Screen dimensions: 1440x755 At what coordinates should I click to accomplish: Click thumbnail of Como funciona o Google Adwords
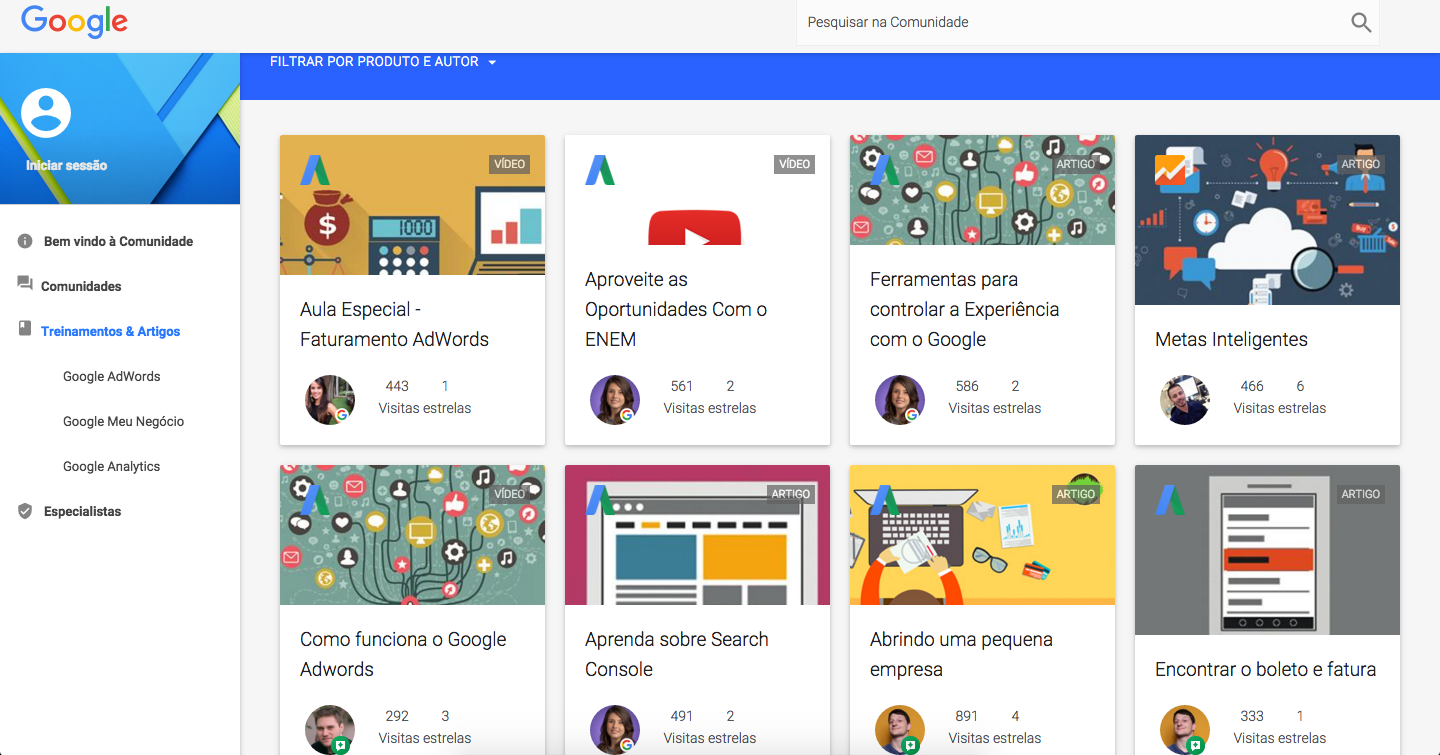pyautogui.click(x=412, y=535)
